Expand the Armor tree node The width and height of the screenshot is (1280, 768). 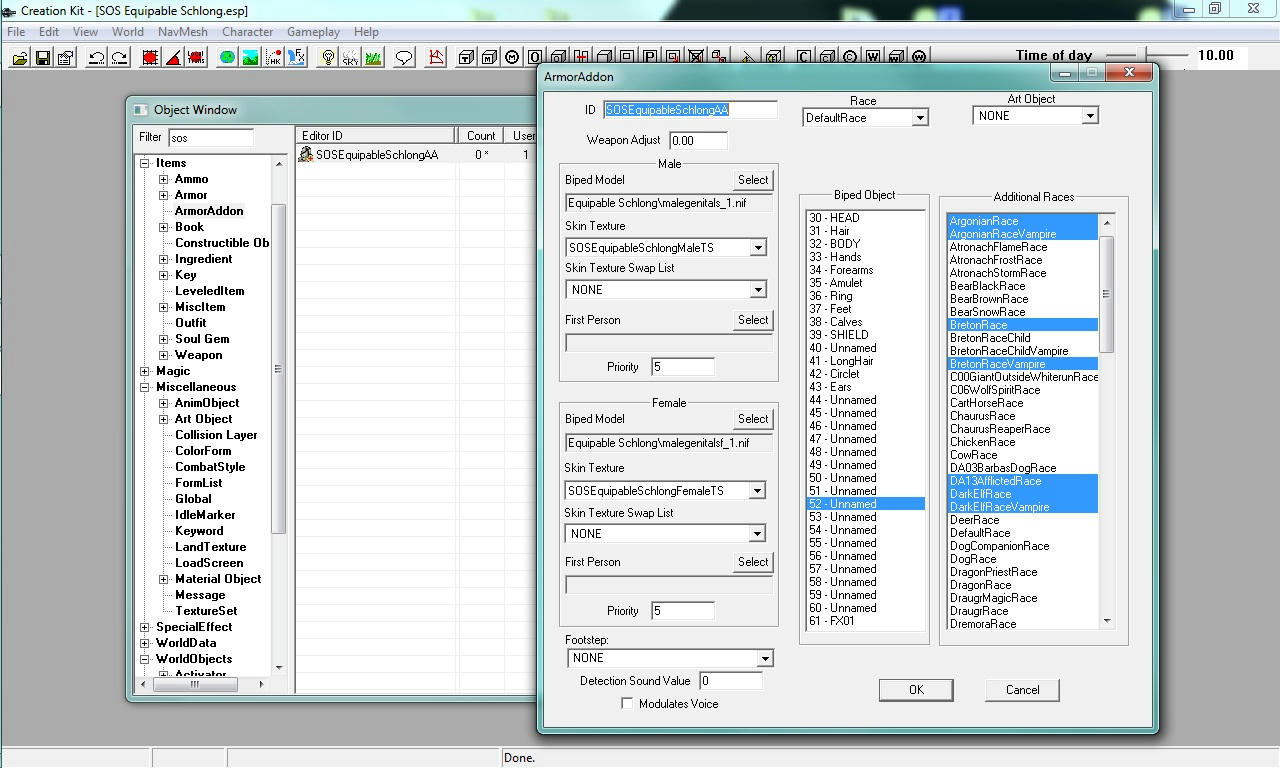(164, 195)
